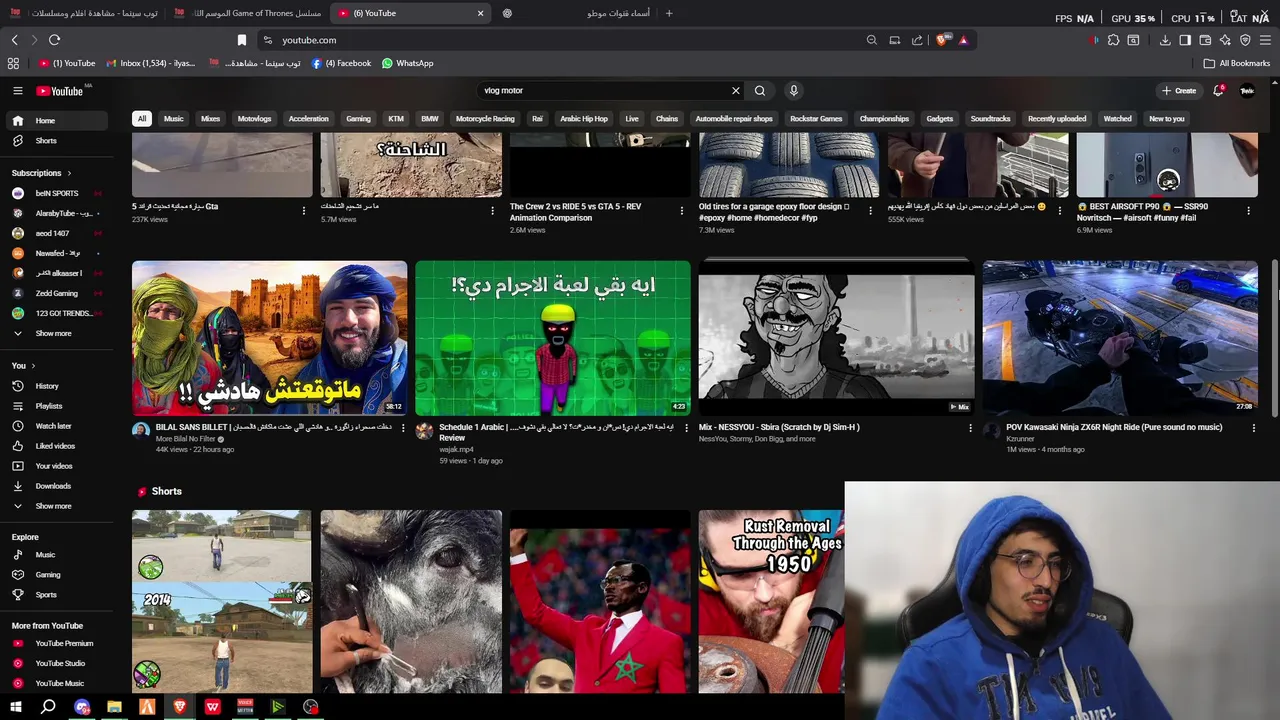Open YouTube guide hamburger menu

(17, 91)
